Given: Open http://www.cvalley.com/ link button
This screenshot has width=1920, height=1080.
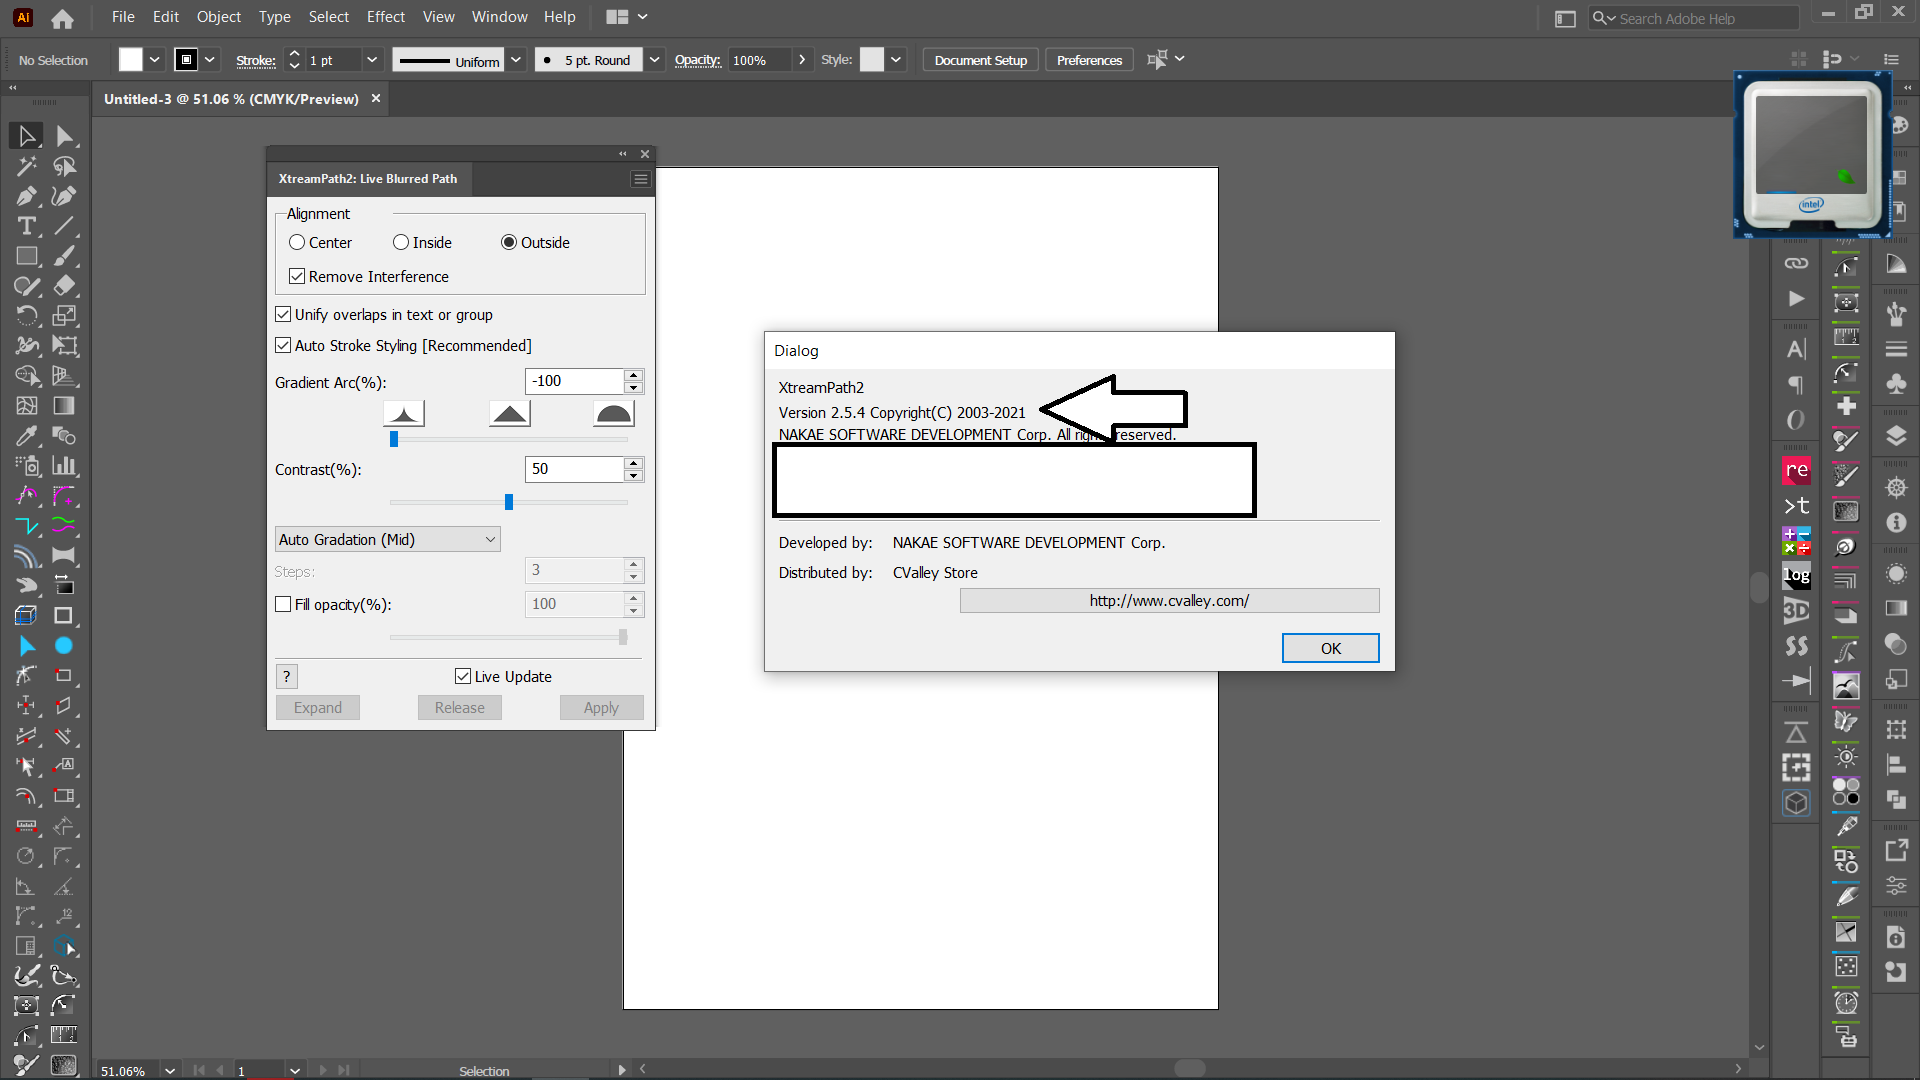Looking at the screenshot, I should 1169,601.
